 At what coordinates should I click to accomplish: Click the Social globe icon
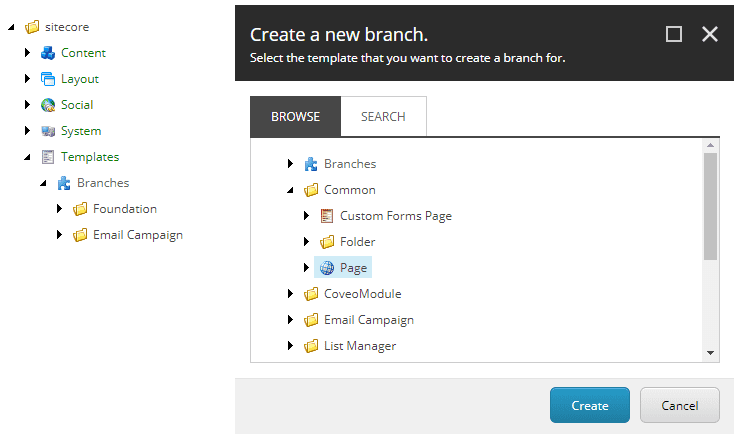click(x=48, y=104)
